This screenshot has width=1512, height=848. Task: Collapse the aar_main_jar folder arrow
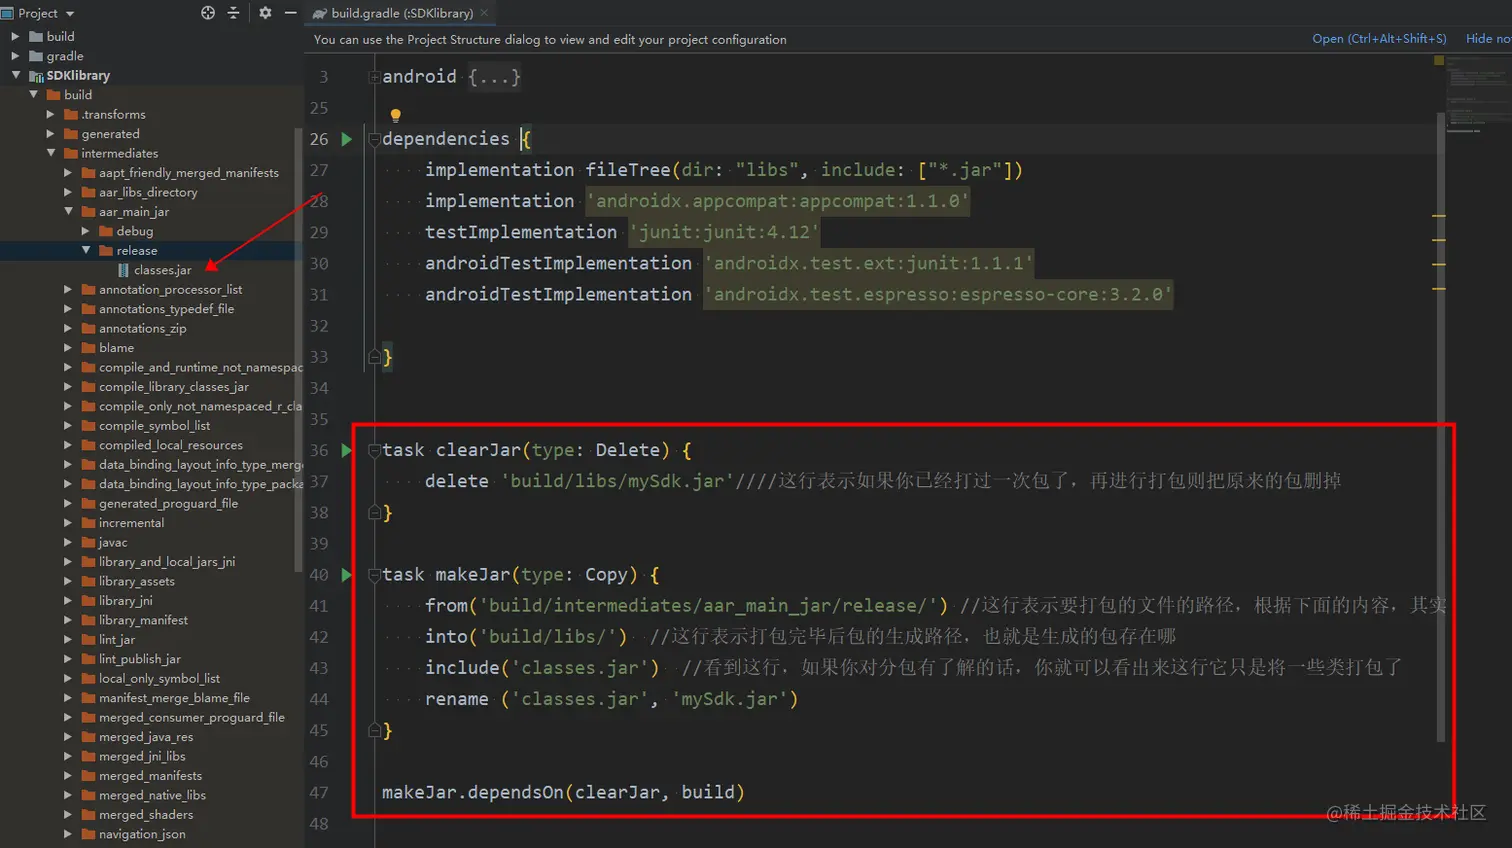pos(69,211)
